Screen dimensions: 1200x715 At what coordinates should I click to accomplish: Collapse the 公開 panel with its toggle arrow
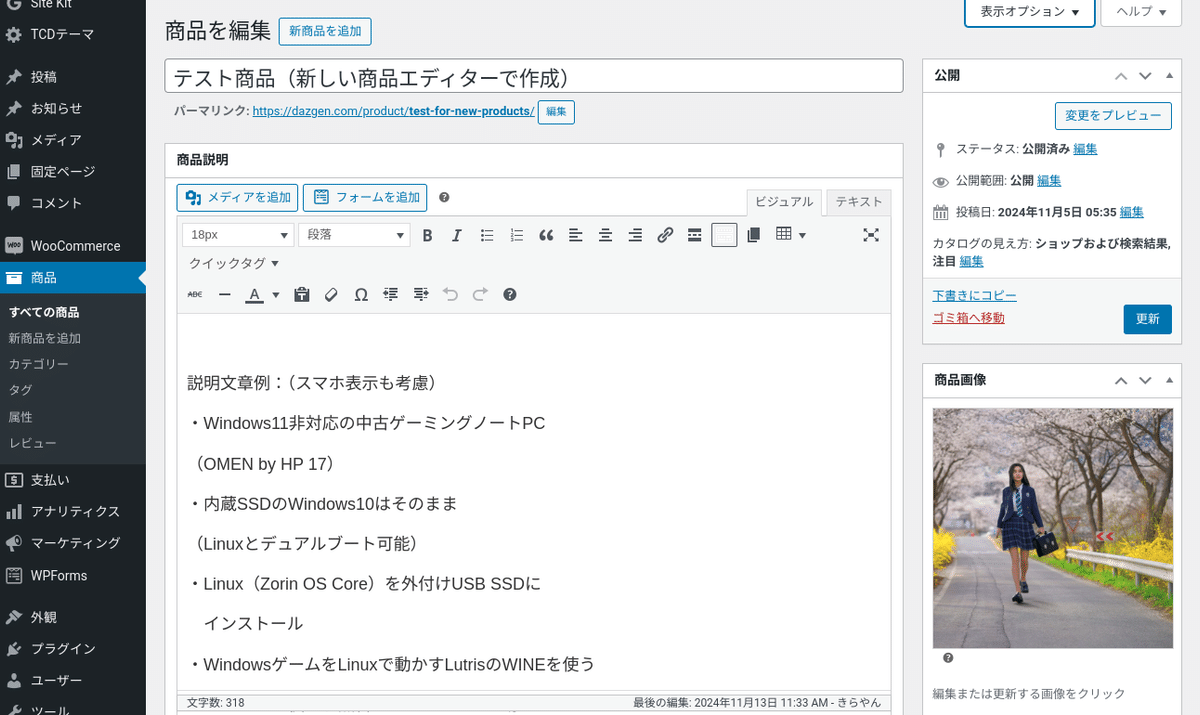[1169, 76]
